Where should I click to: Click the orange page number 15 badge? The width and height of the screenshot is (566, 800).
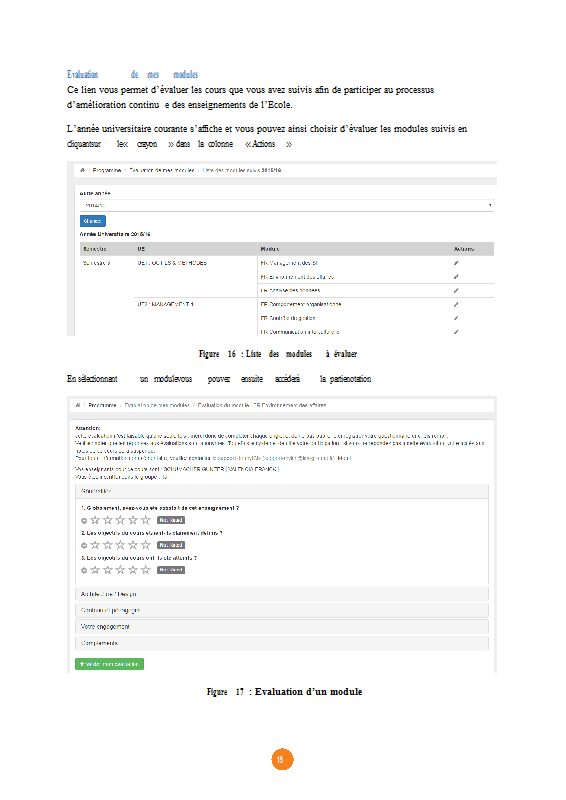click(282, 759)
